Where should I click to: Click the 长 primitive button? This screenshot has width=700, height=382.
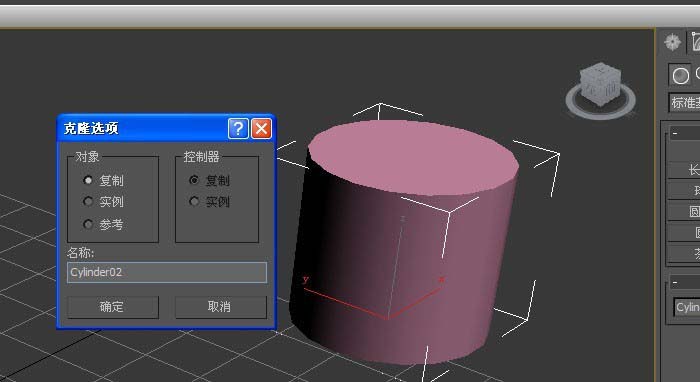(684, 170)
